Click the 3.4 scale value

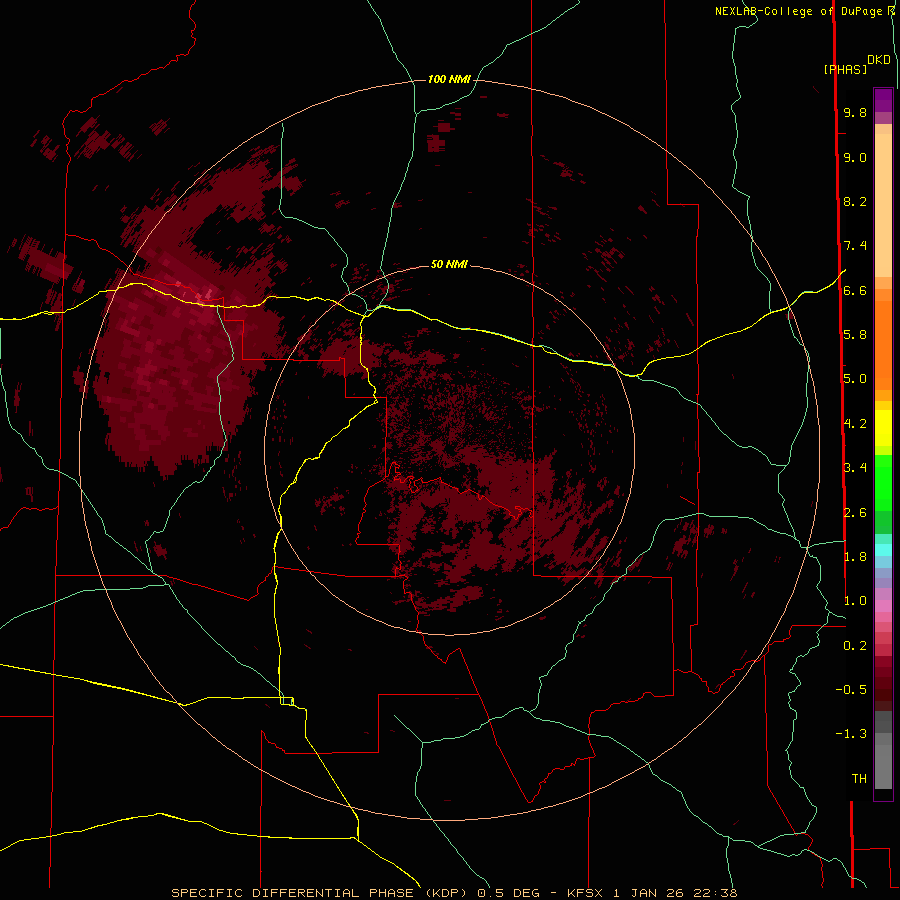click(855, 468)
